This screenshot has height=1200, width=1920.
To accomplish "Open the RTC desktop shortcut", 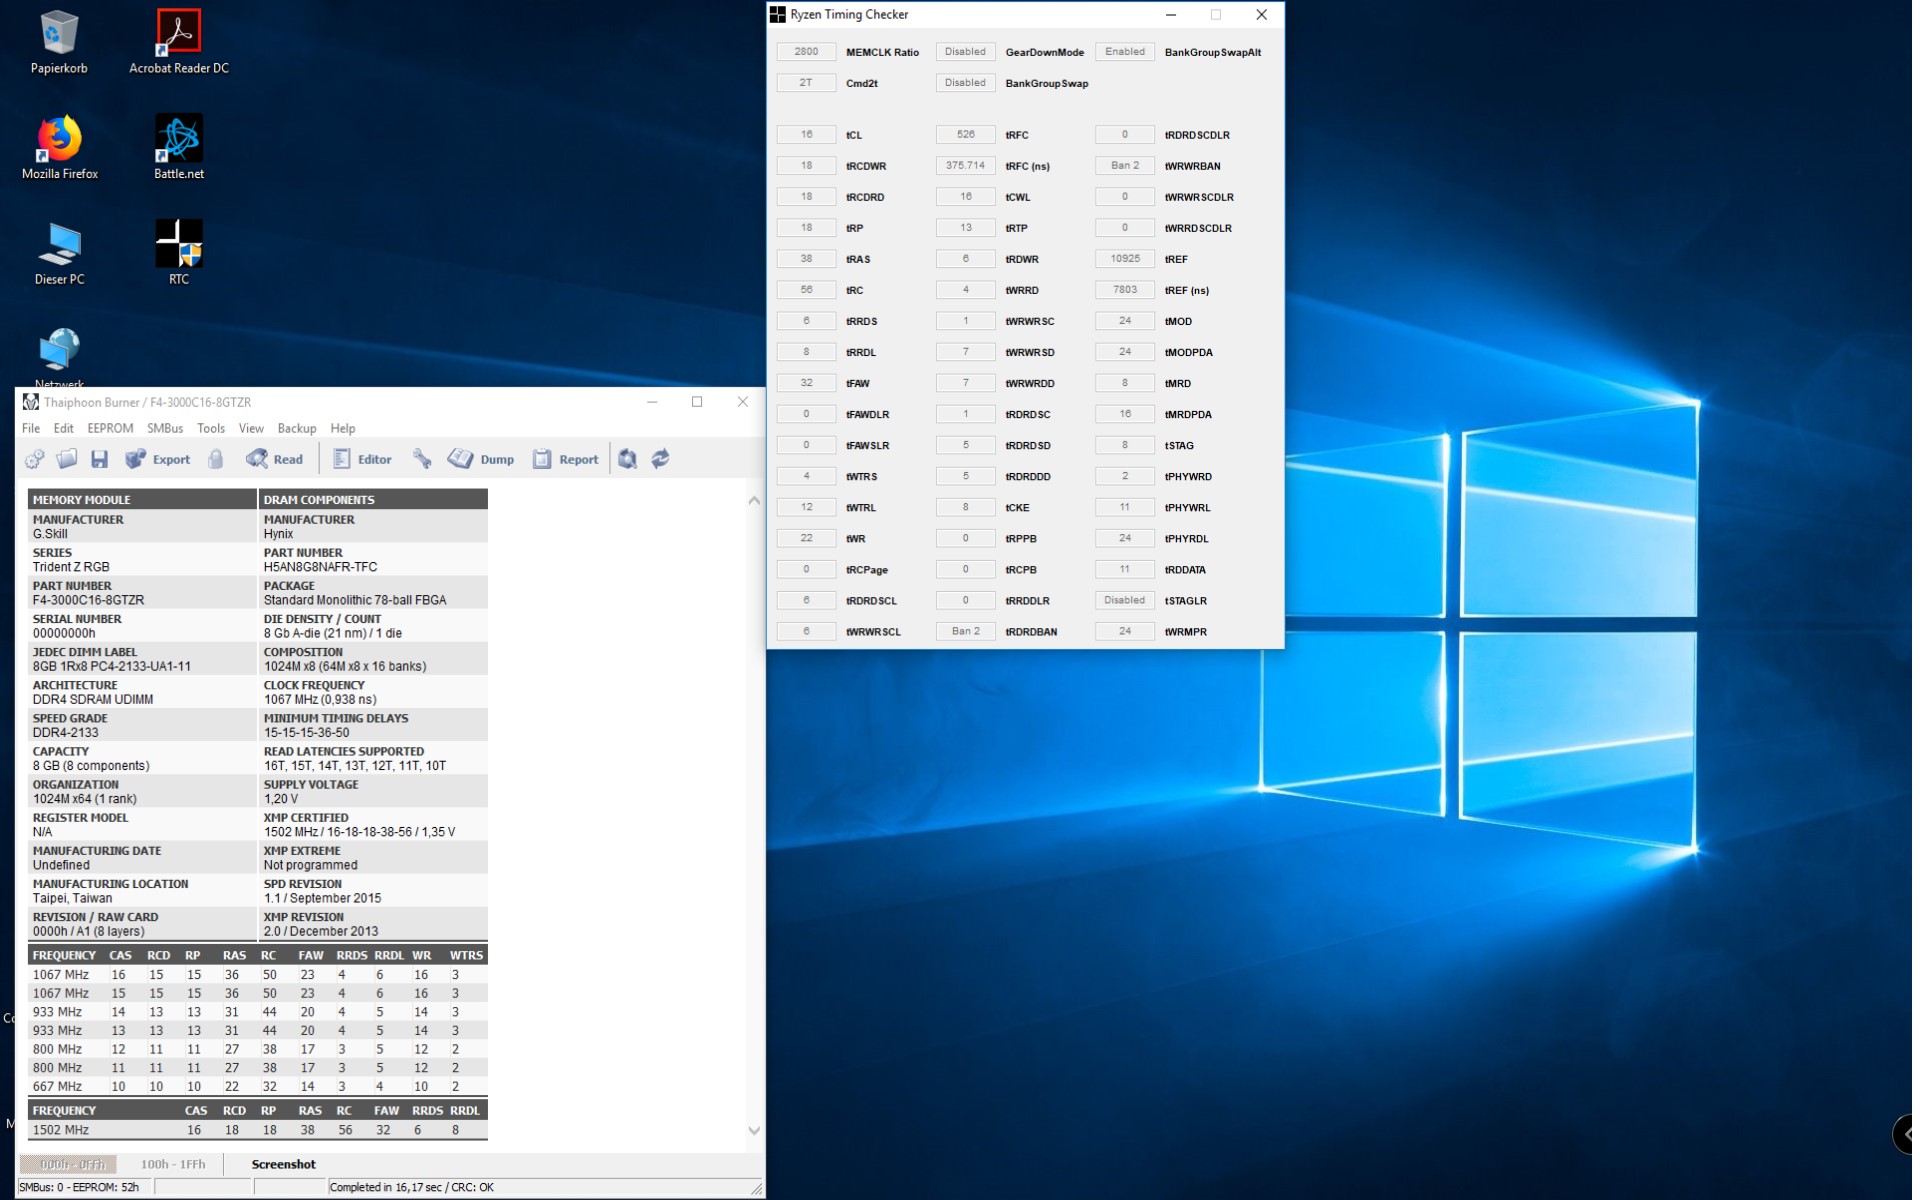I will click(x=179, y=252).
